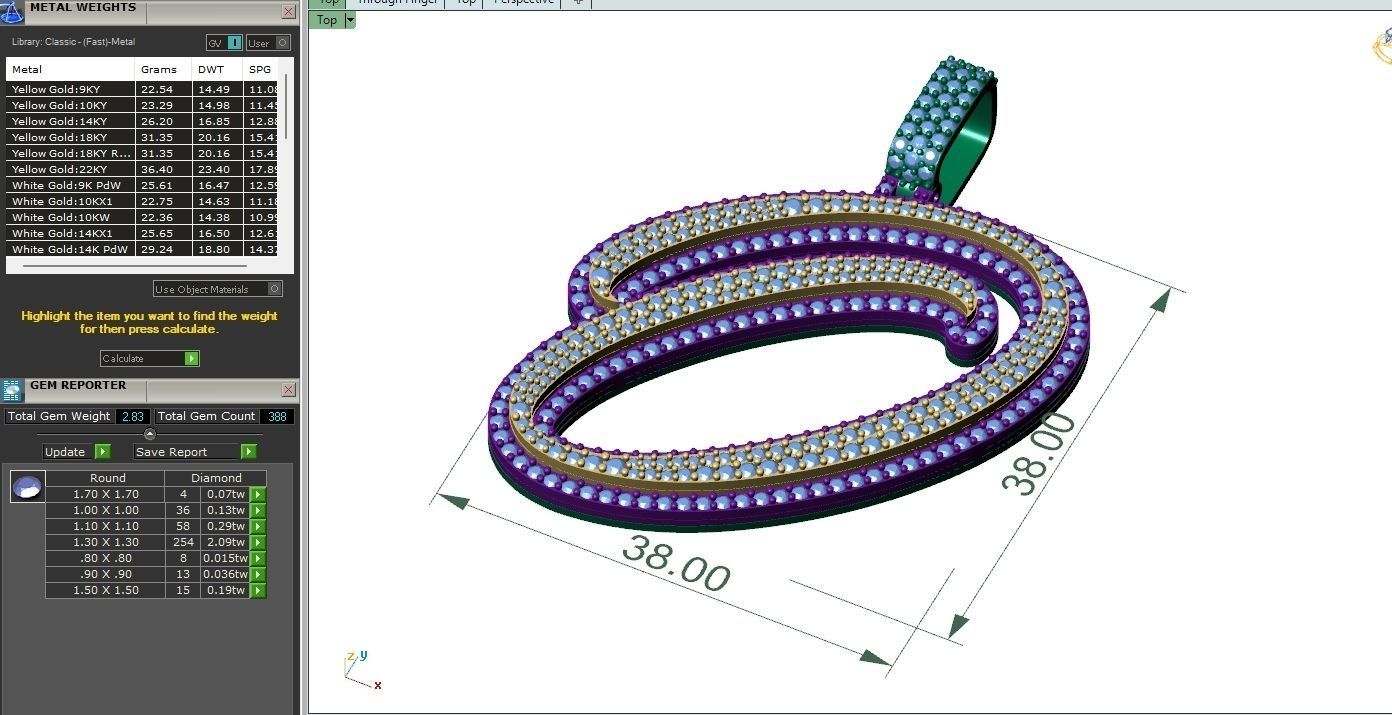Open the Top viewport dropdown arrow
Viewport: 1392px width, 715px height.
[350, 20]
